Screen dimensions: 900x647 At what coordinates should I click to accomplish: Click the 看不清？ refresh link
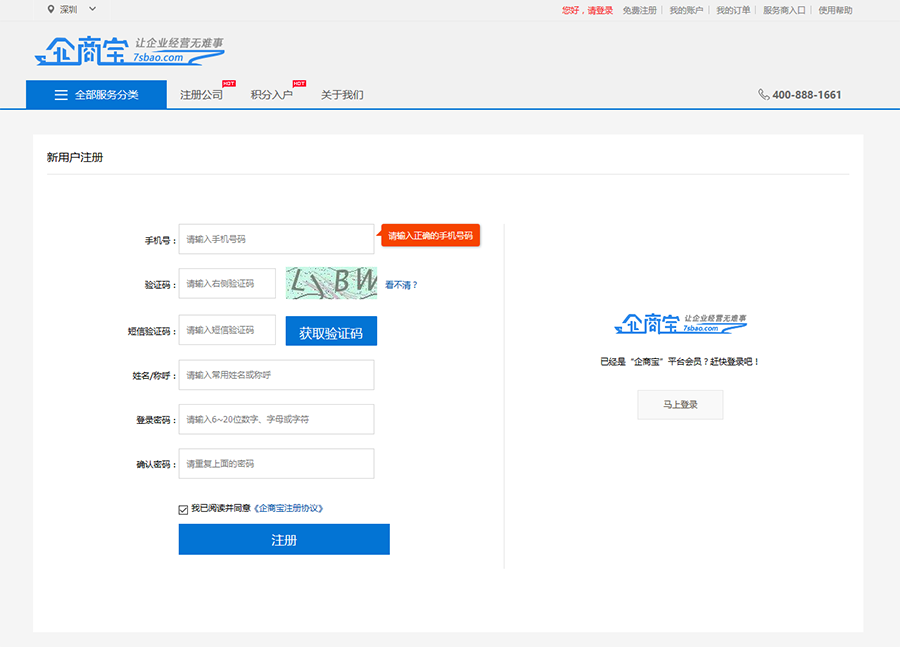coord(401,285)
